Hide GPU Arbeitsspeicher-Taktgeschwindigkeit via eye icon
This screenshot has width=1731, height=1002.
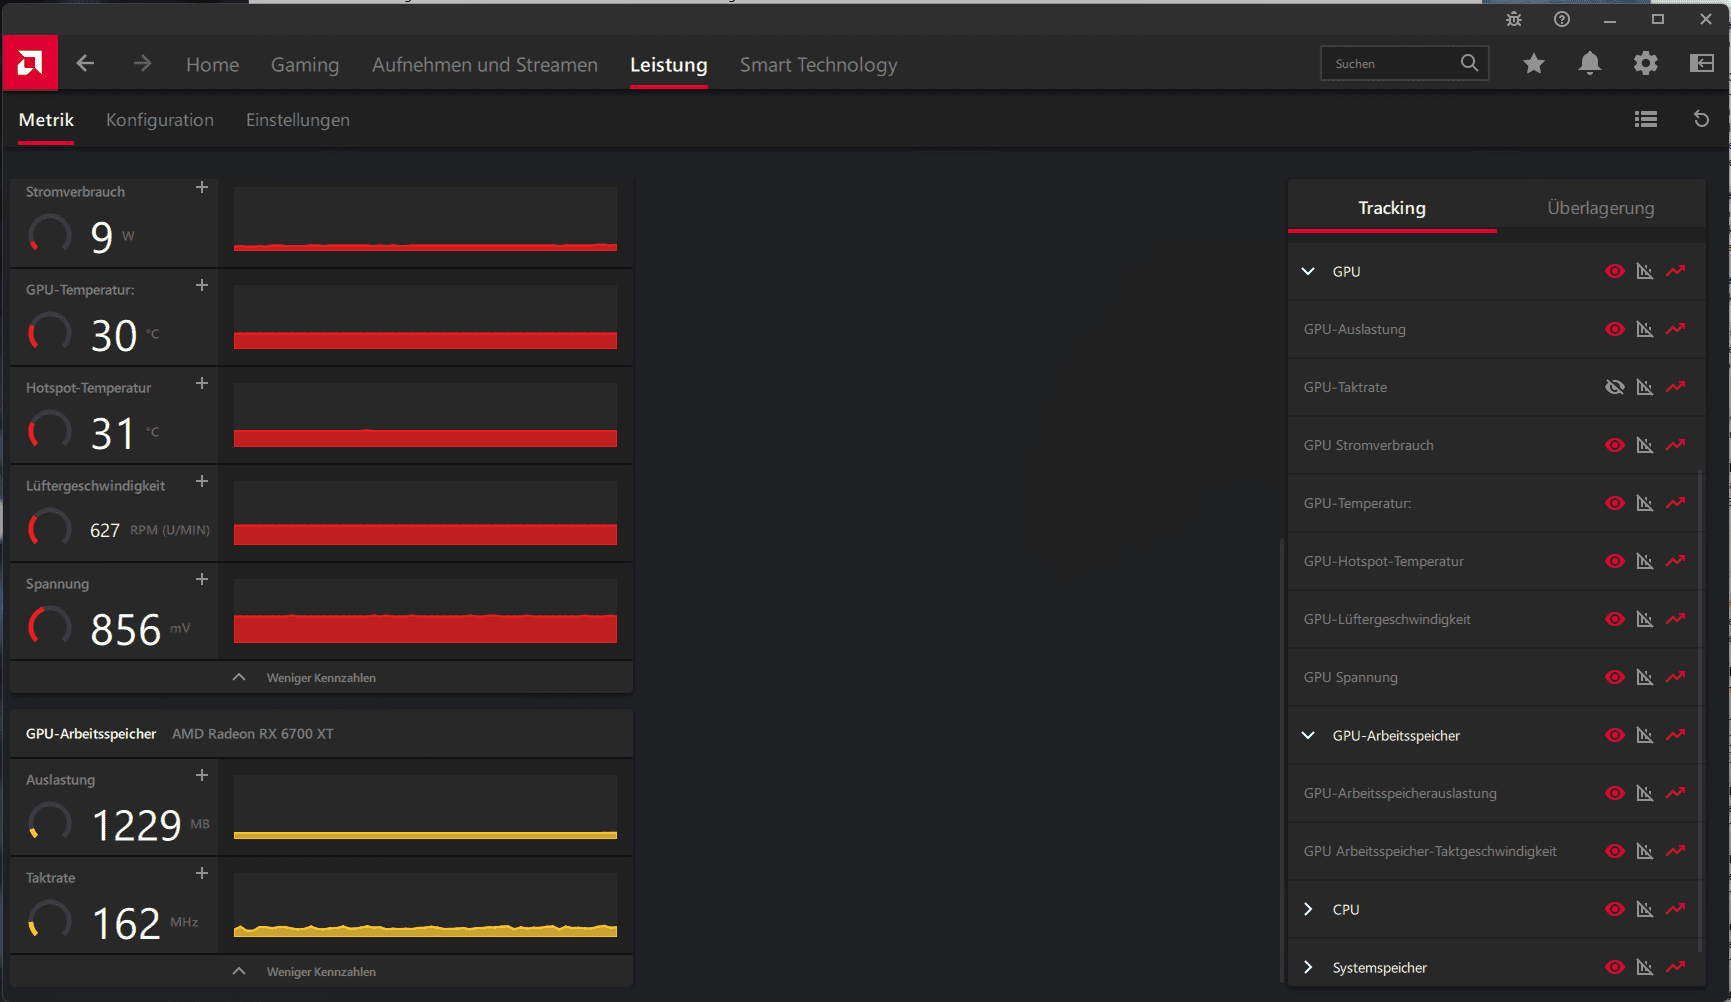click(x=1614, y=851)
